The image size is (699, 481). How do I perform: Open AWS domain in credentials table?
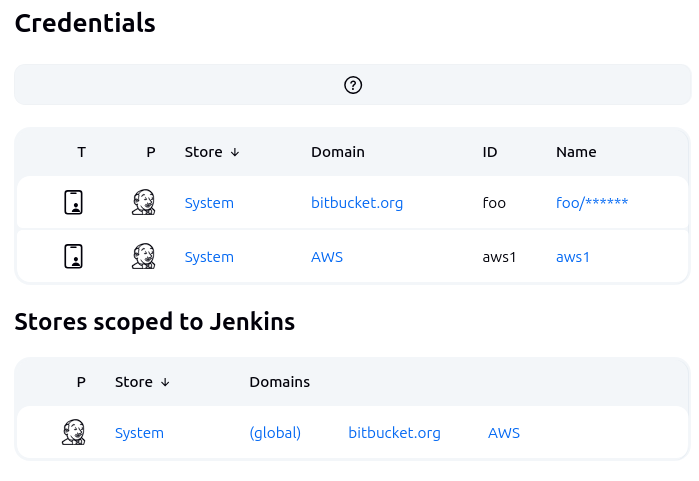click(326, 257)
